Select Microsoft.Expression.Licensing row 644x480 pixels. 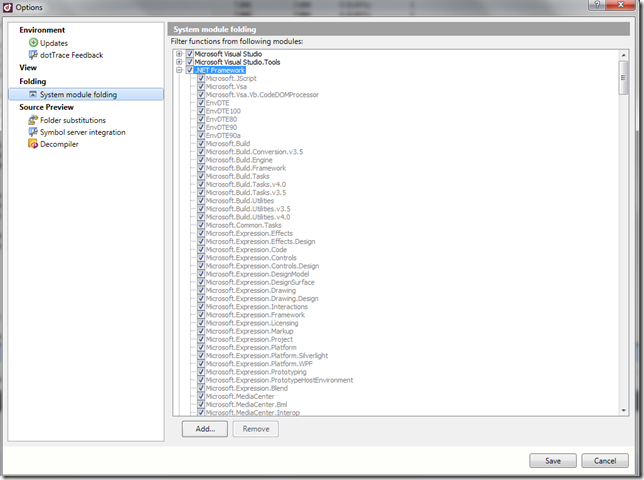pyautogui.click(x=252, y=323)
